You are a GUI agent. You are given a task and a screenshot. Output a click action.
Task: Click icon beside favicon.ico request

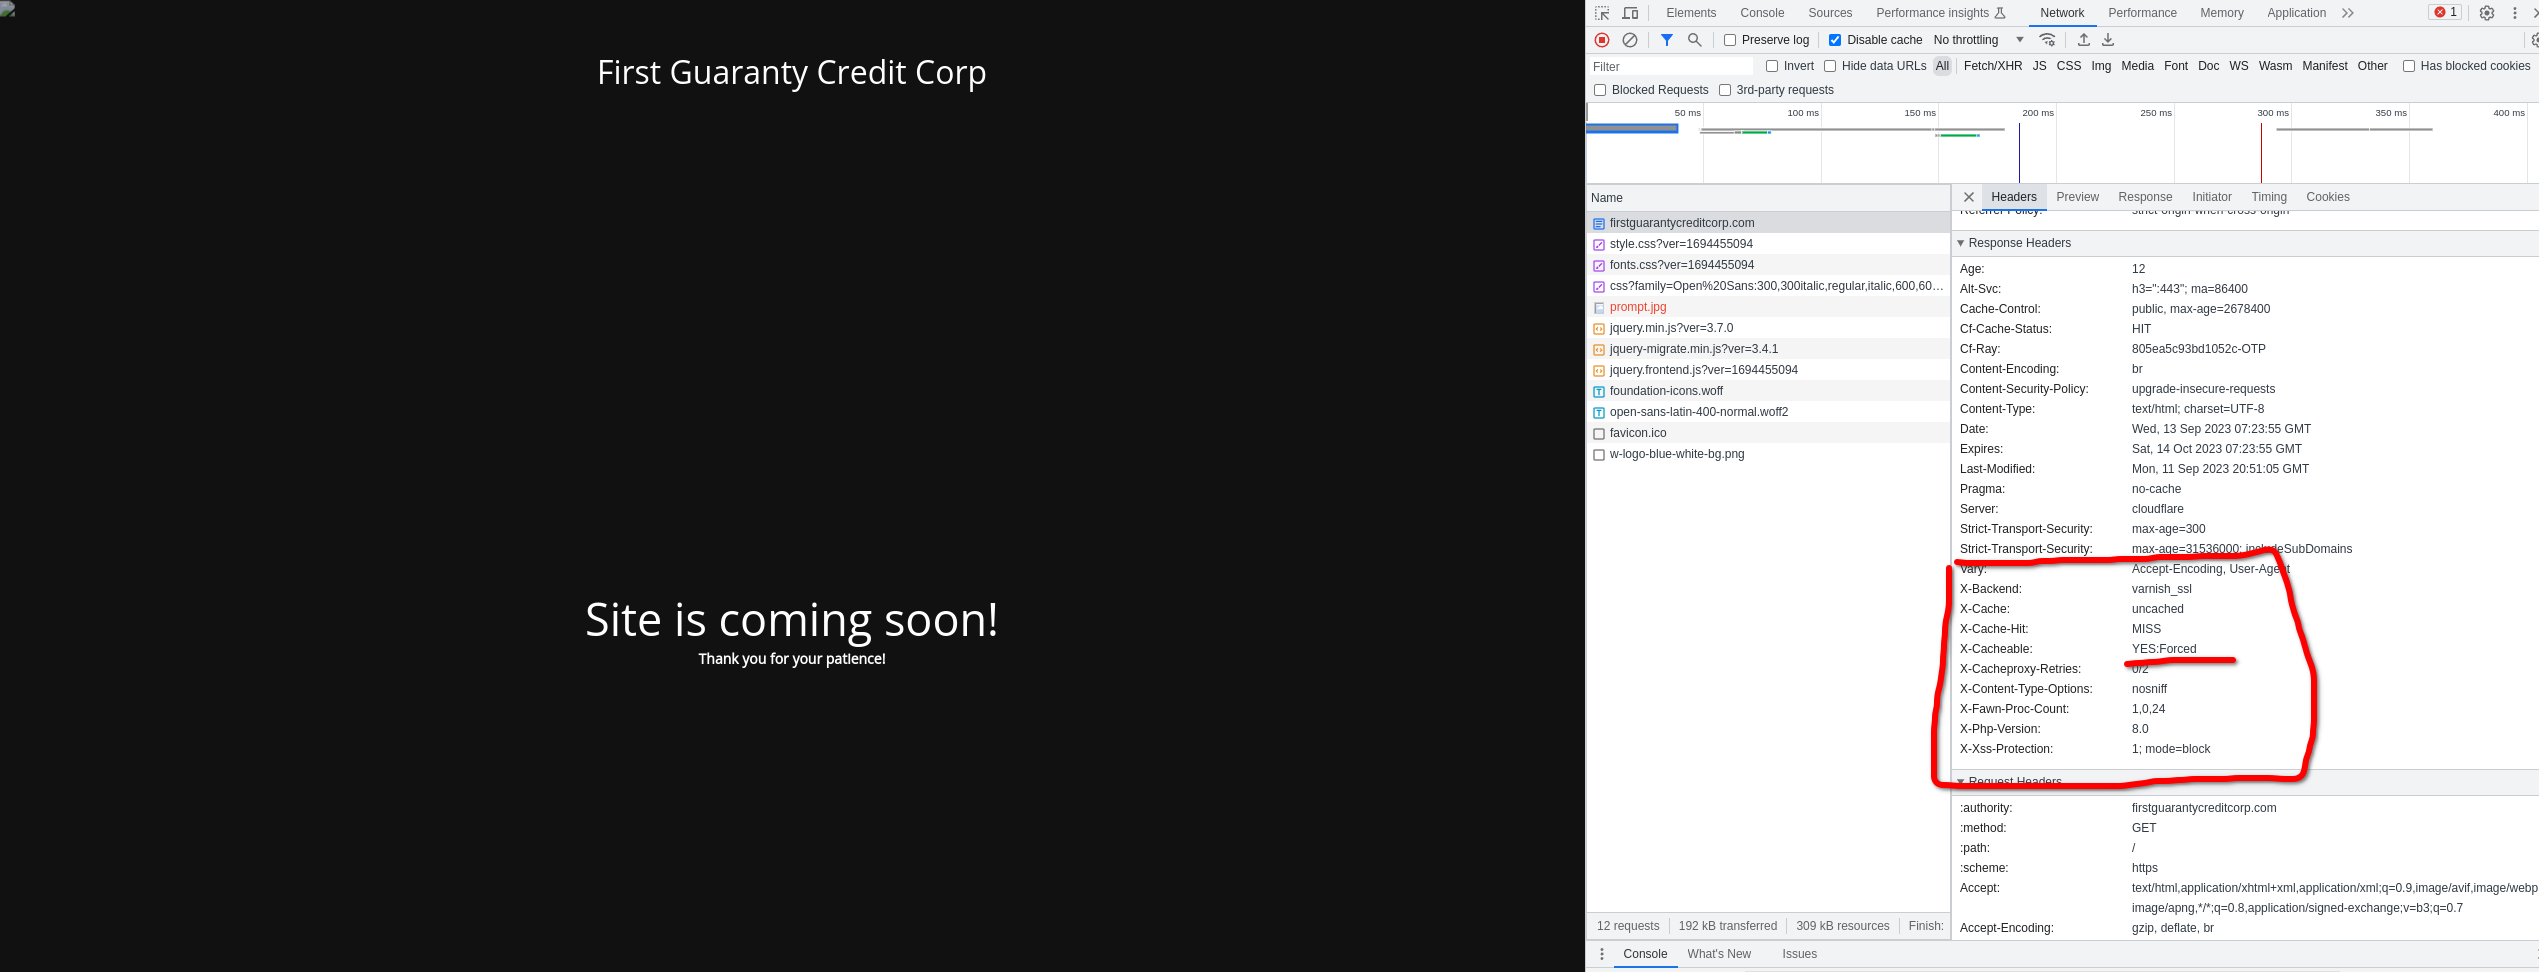1599,434
